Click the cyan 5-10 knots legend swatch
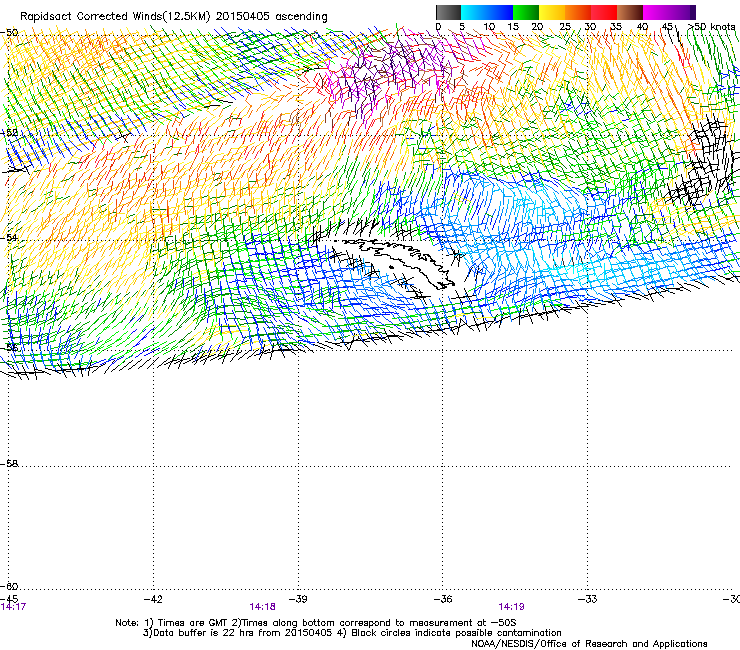This screenshot has width=740, height=650. pos(474,12)
